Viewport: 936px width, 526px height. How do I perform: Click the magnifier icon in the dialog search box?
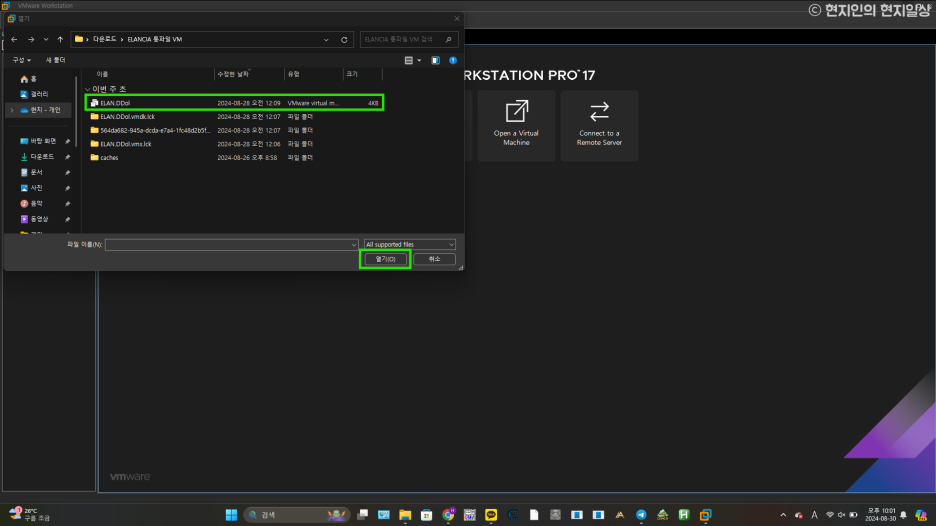click(449, 39)
